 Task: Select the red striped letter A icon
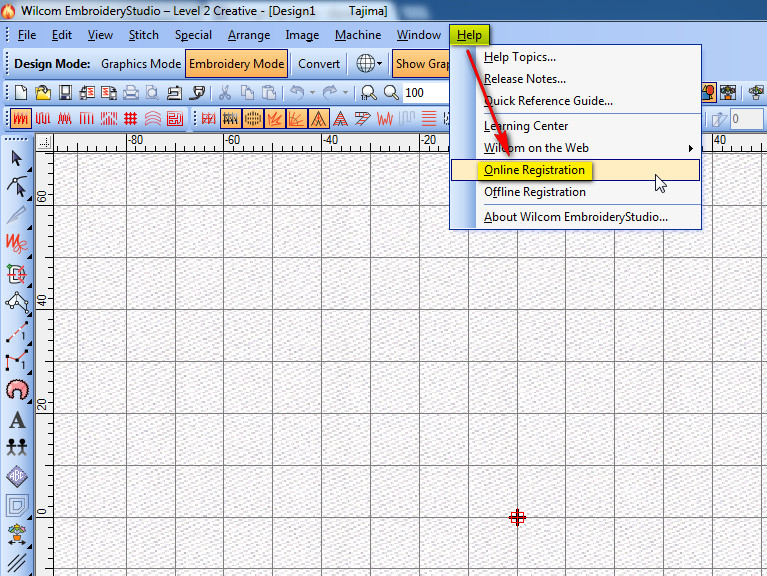(x=340, y=118)
